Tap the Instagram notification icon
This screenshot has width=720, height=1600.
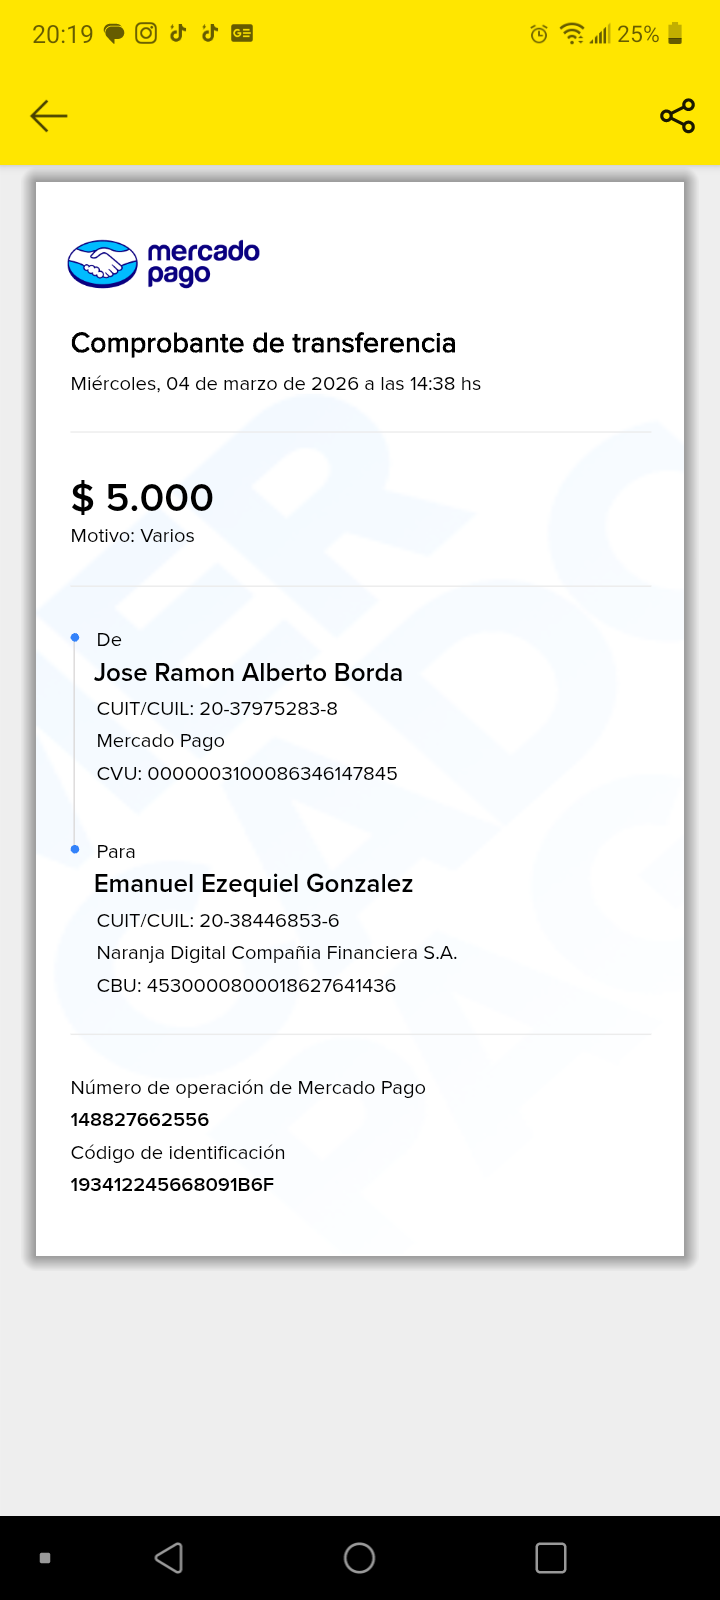tap(146, 33)
